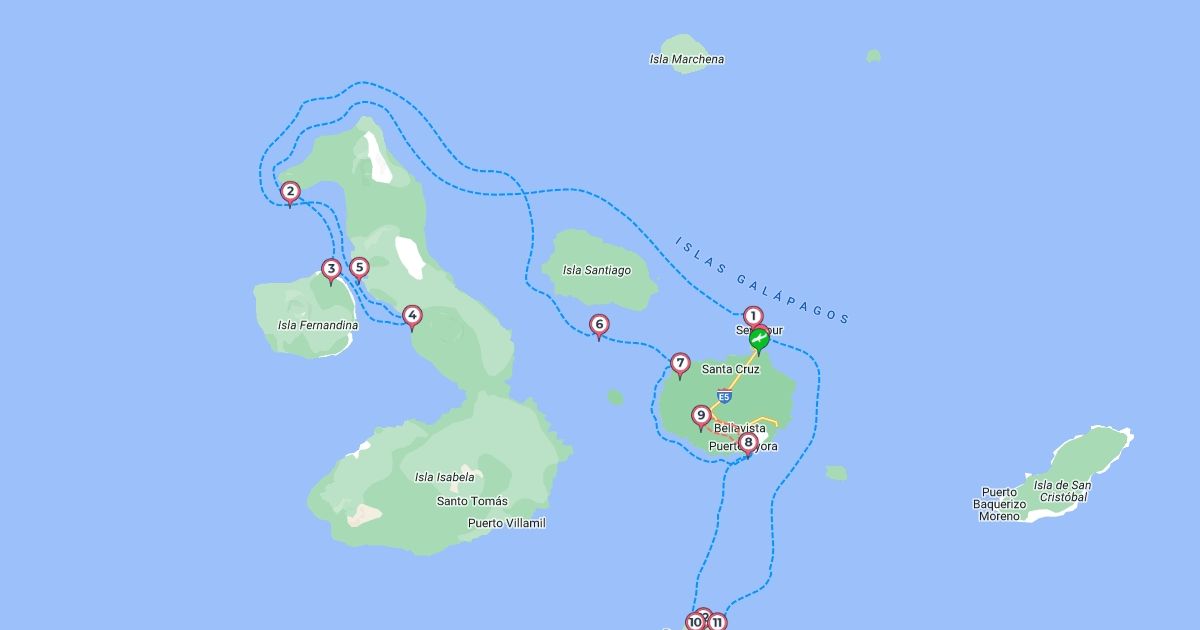Open map marker number 3 on Fernandina
Image resolution: width=1200 pixels, height=630 pixels.
click(331, 269)
